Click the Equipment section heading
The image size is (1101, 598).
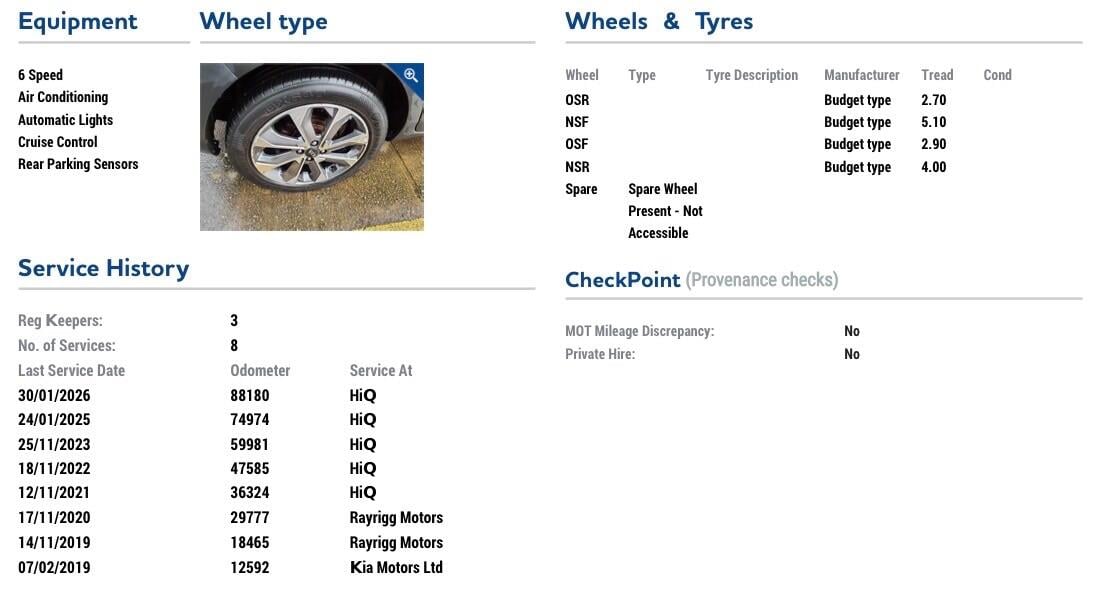[x=78, y=21]
